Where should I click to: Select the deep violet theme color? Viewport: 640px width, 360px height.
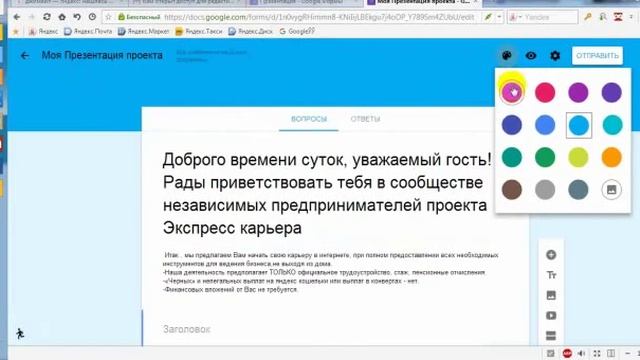(x=611, y=92)
